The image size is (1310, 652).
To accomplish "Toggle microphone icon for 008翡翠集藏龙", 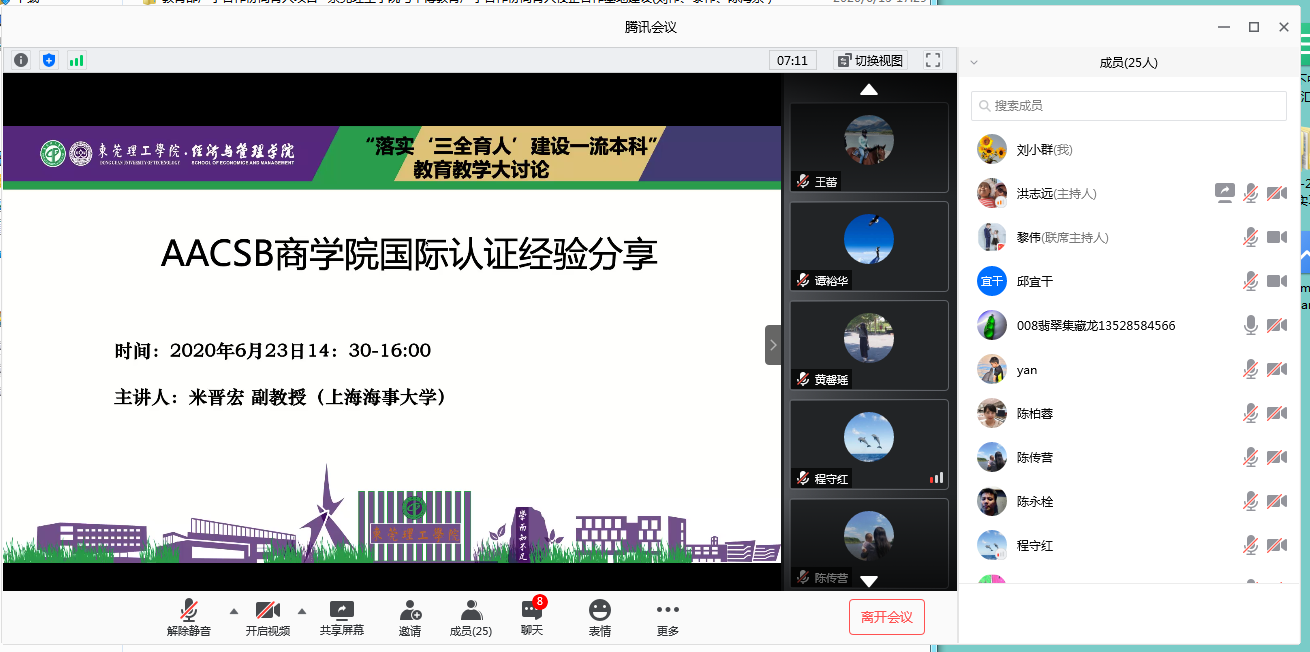I will coord(1250,325).
